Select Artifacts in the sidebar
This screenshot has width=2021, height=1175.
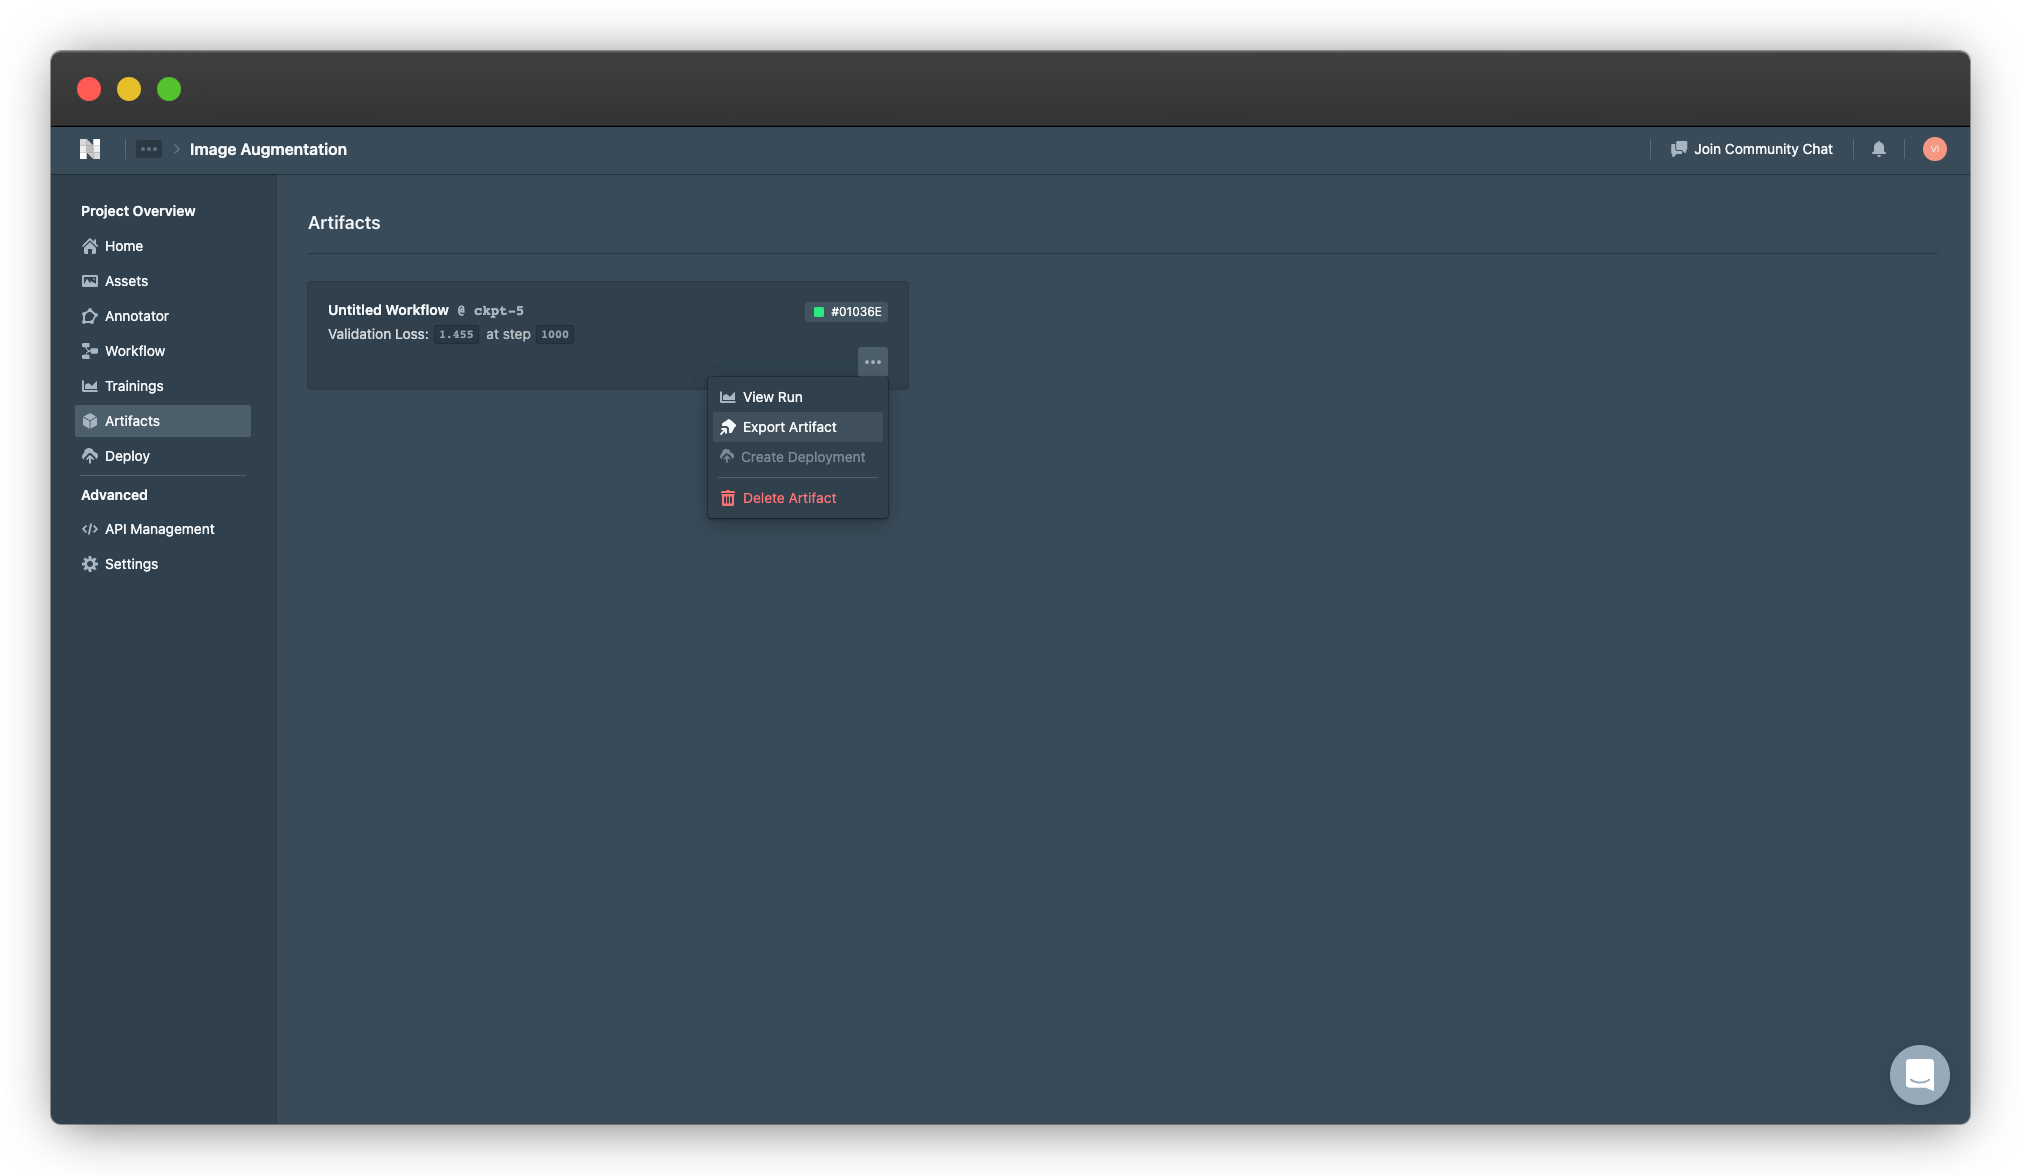(163, 421)
